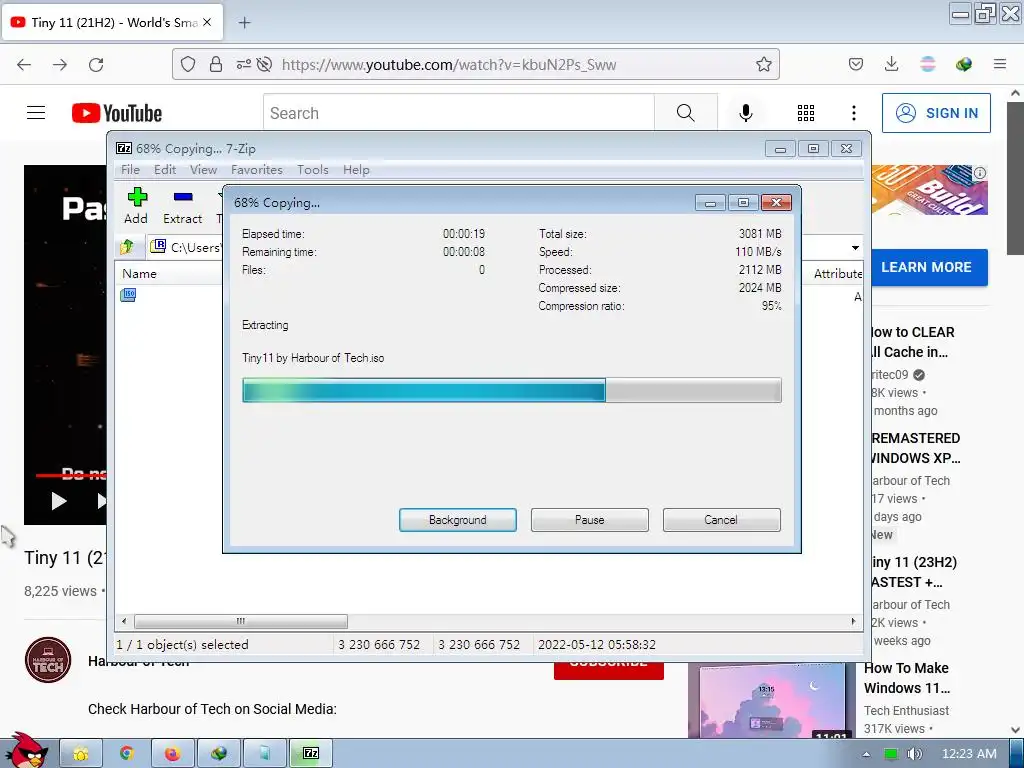The height and width of the screenshot is (768, 1024).
Task: Click the 7-Zip horizontal scrollbar thumb
Action: coord(241,621)
